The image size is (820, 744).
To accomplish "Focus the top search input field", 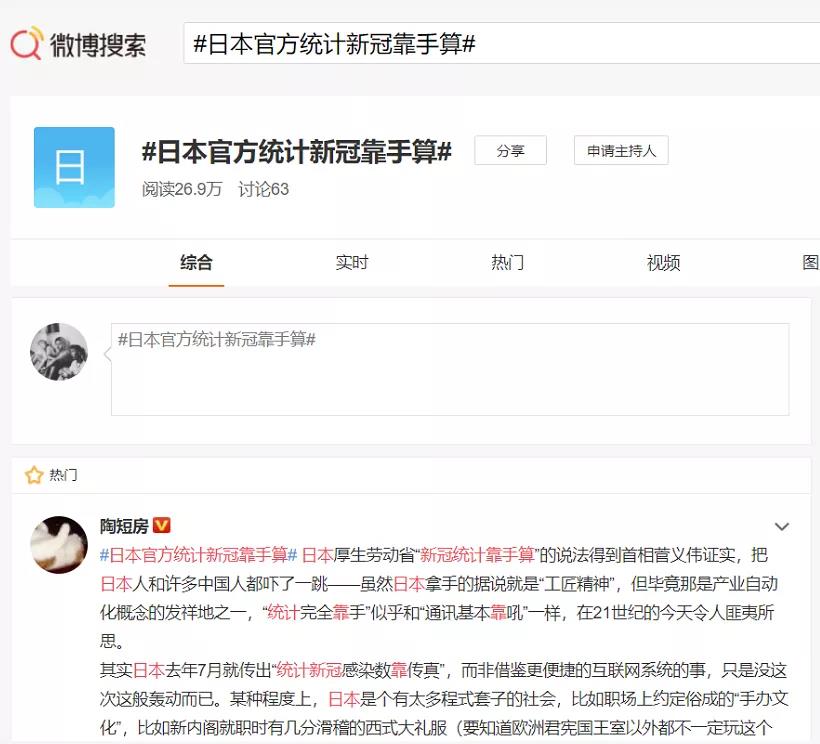I will point(502,43).
